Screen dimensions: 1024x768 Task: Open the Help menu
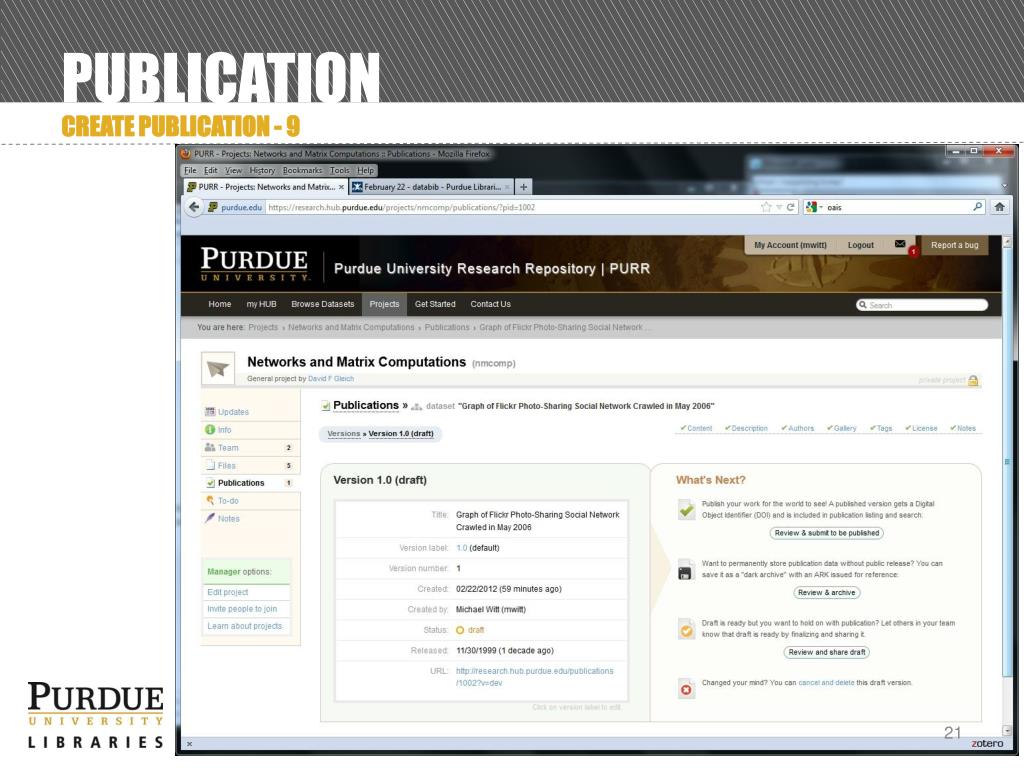(366, 170)
